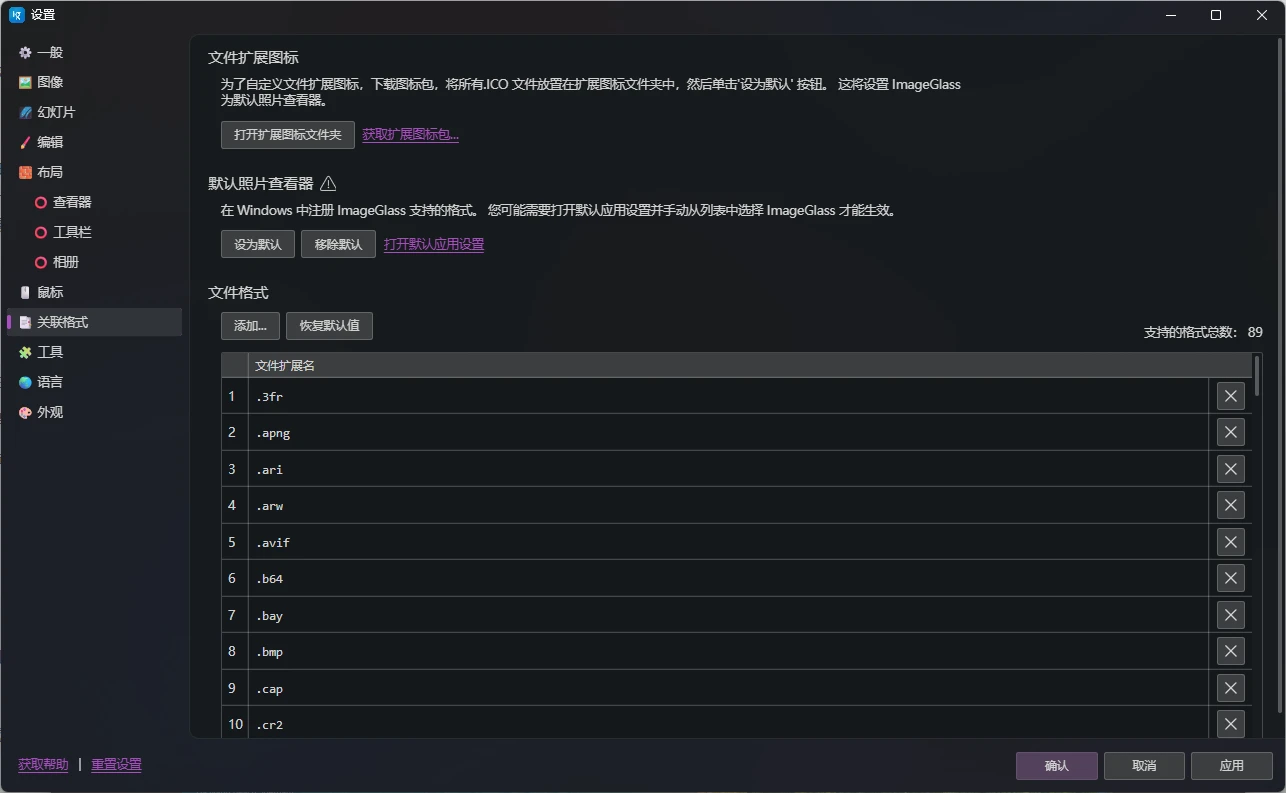Select the .bmp extension cell
1286x793 pixels.
tap(728, 651)
